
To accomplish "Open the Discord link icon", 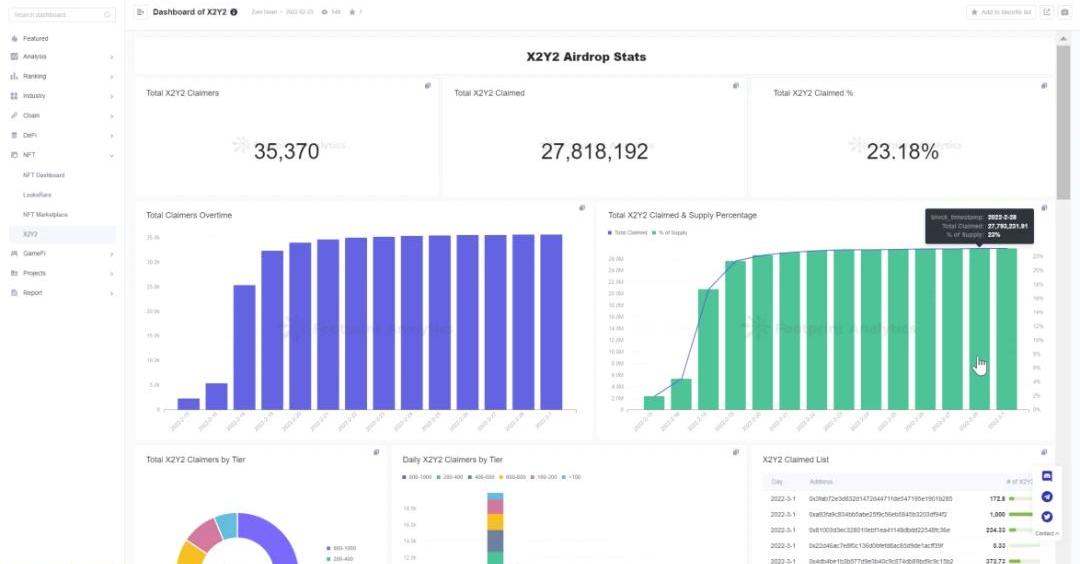I will (1047, 477).
